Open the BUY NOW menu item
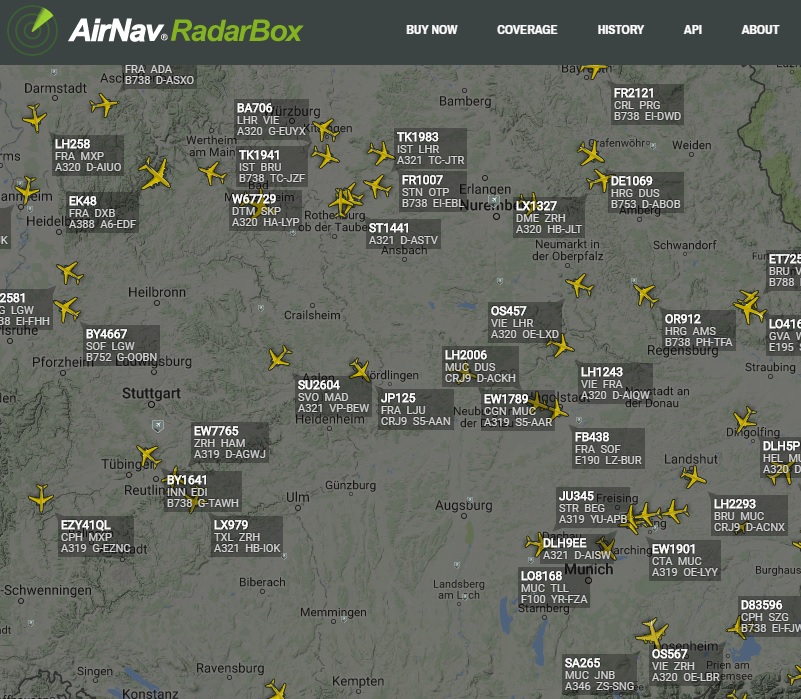The image size is (801, 699). [431, 30]
